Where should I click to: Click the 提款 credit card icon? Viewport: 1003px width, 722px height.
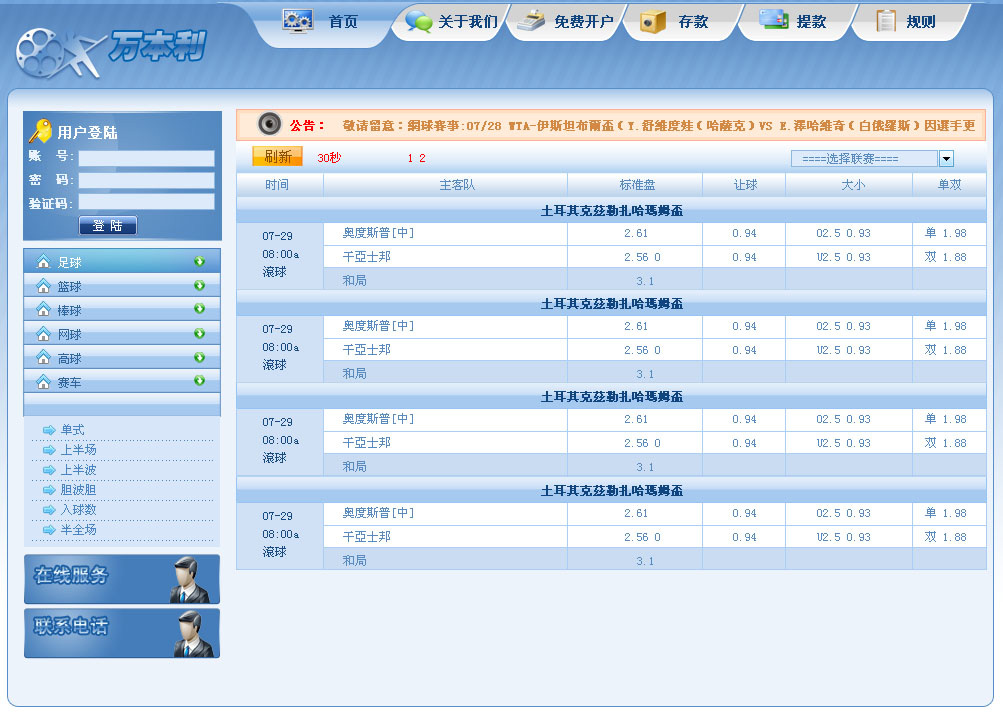point(774,19)
